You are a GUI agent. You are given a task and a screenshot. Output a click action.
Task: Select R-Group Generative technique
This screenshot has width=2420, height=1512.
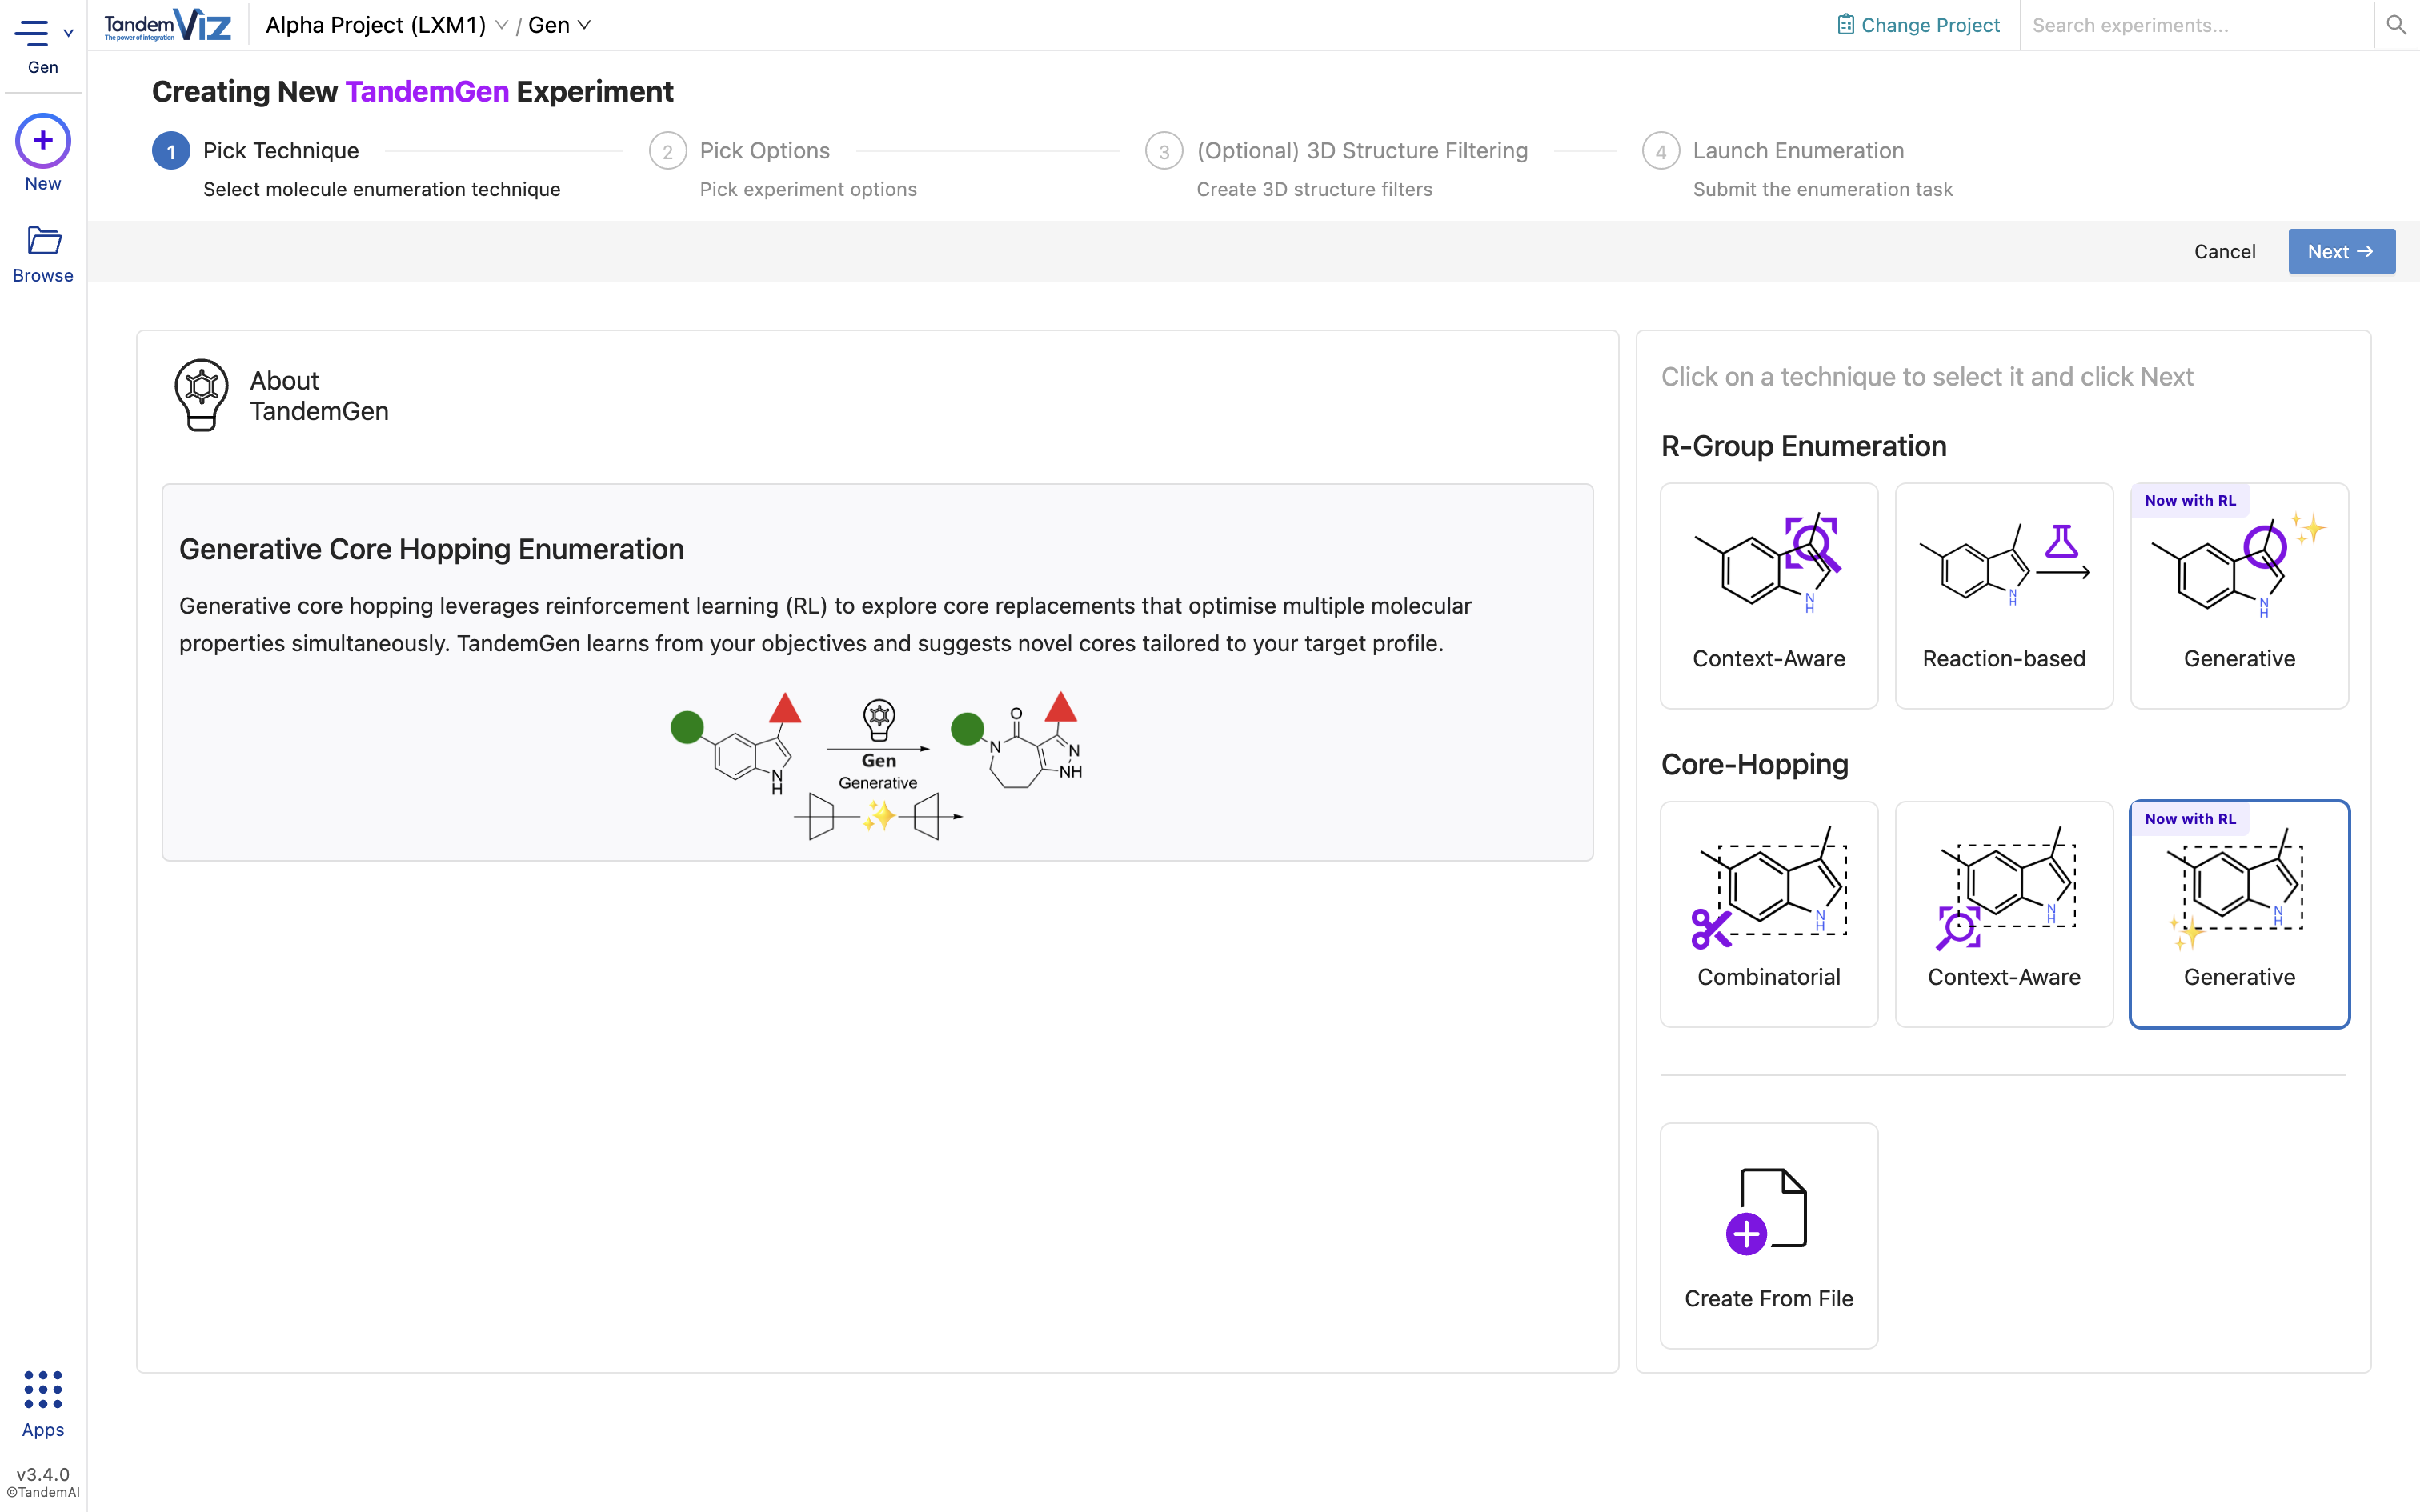(x=2239, y=596)
